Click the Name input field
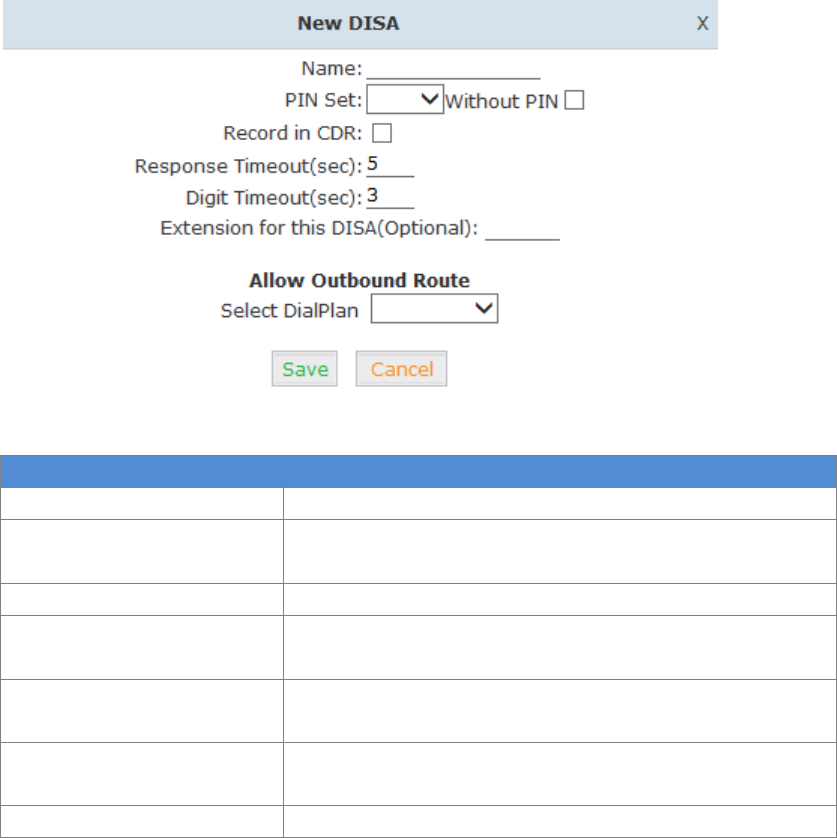This screenshot has height=838, width=837. tap(453, 69)
